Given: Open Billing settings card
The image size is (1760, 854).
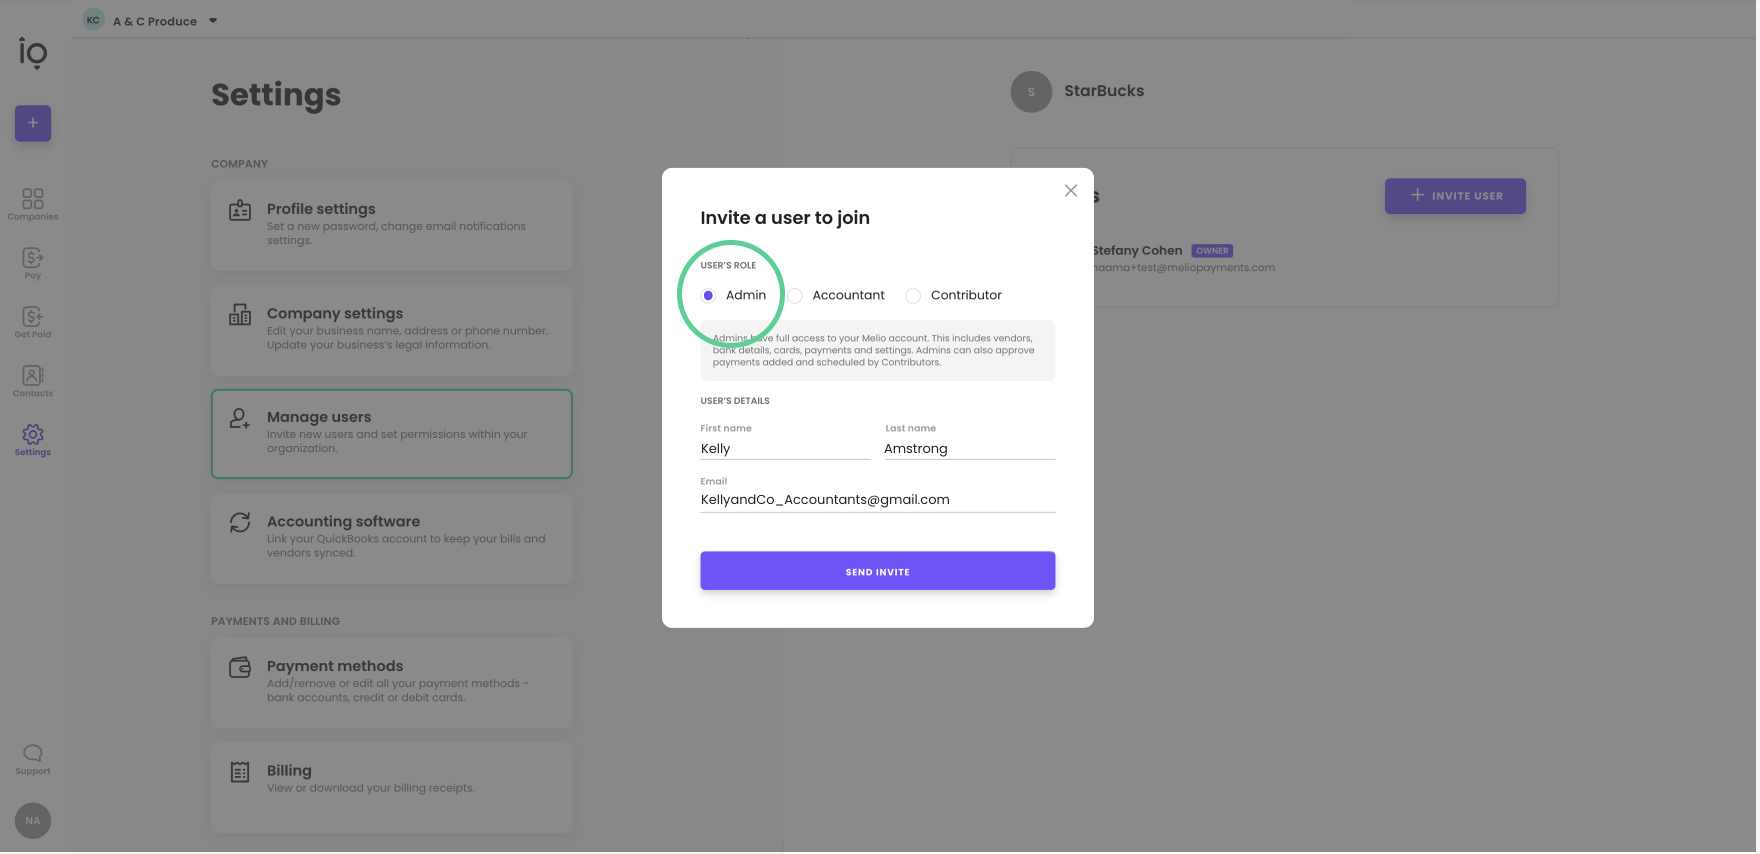Looking at the screenshot, I should pos(392,787).
